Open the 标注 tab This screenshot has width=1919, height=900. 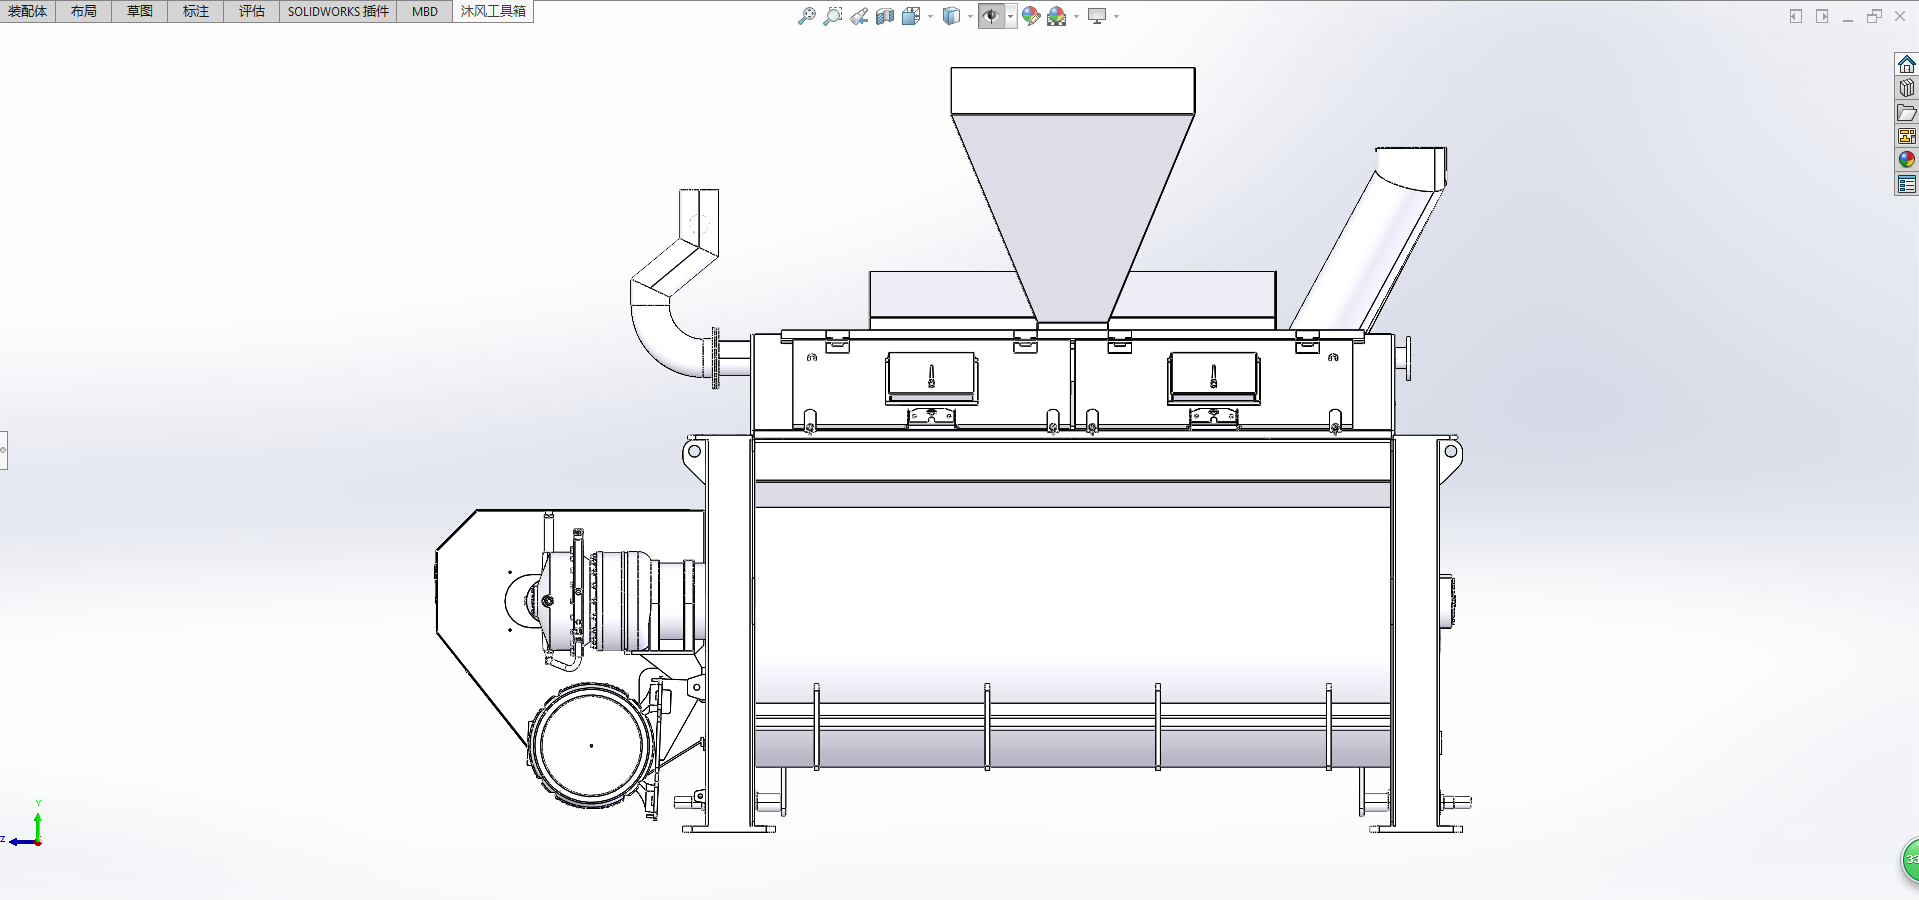coord(196,11)
